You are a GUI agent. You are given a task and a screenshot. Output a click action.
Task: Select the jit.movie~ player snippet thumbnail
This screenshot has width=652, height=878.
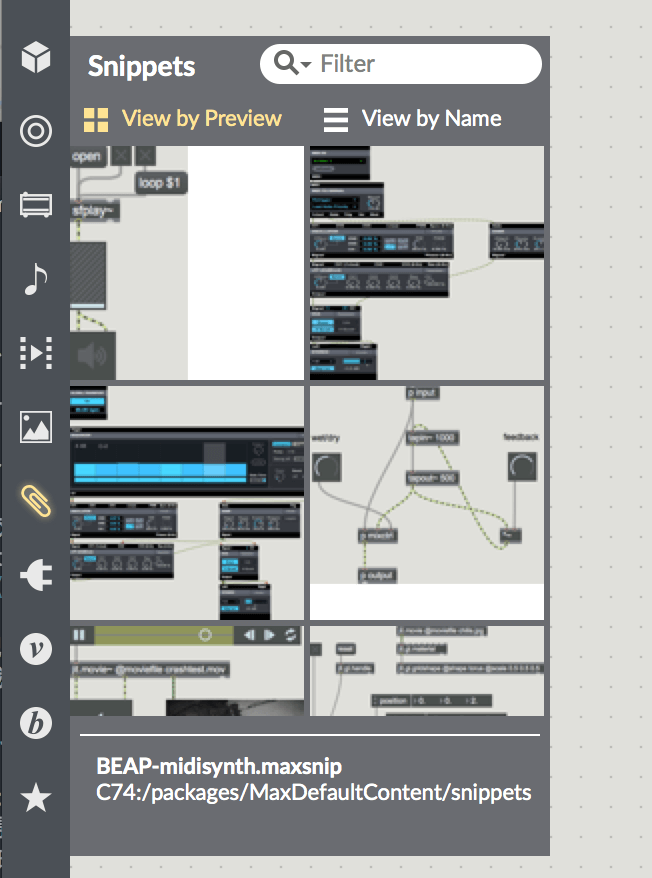tap(187, 671)
